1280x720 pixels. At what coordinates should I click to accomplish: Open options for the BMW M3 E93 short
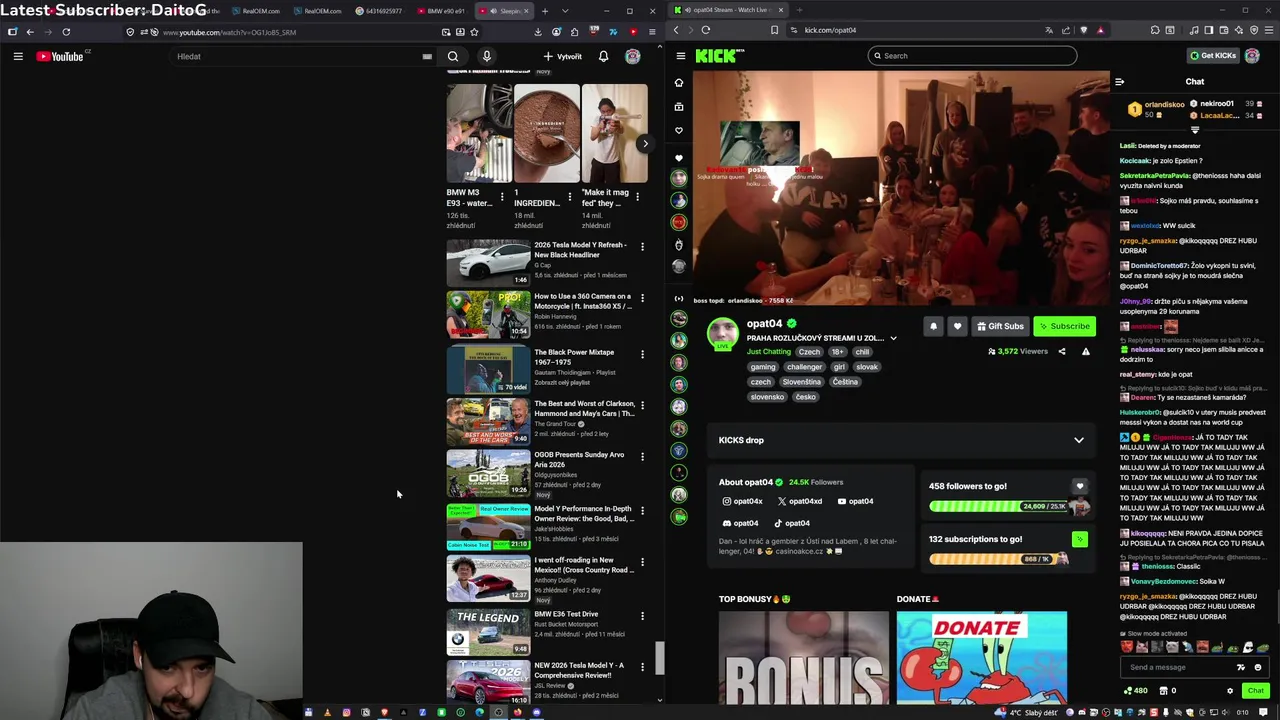(502, 198)
